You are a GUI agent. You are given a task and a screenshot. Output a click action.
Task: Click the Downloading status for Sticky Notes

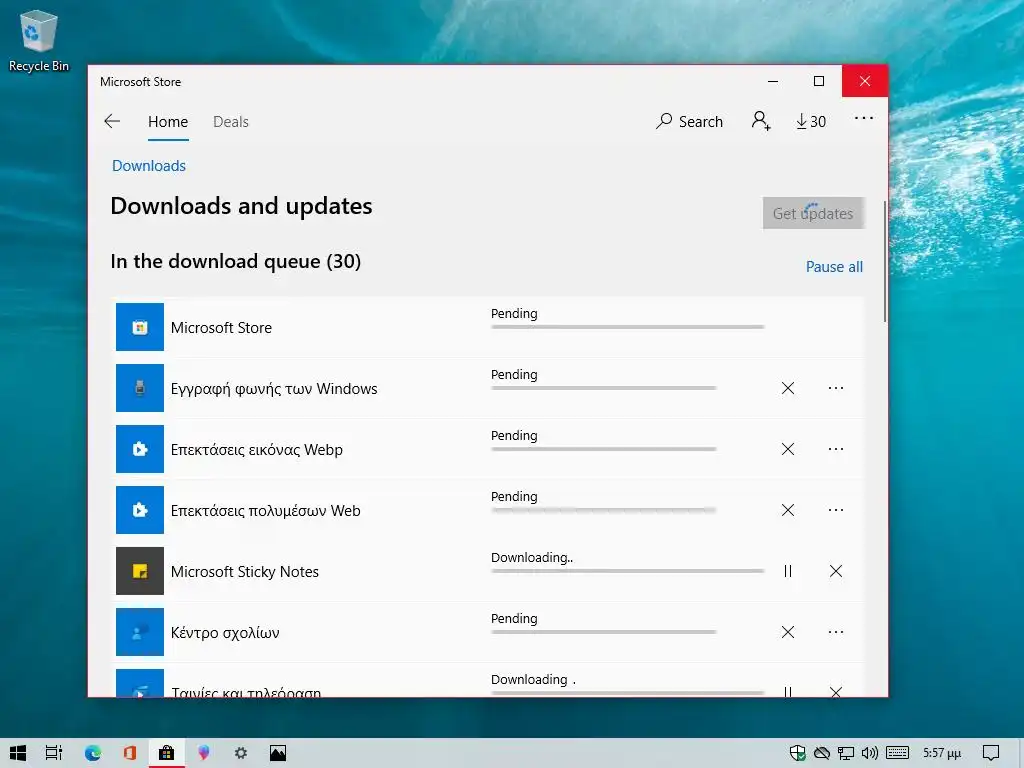pyautogui.click(x=532, y=558)
